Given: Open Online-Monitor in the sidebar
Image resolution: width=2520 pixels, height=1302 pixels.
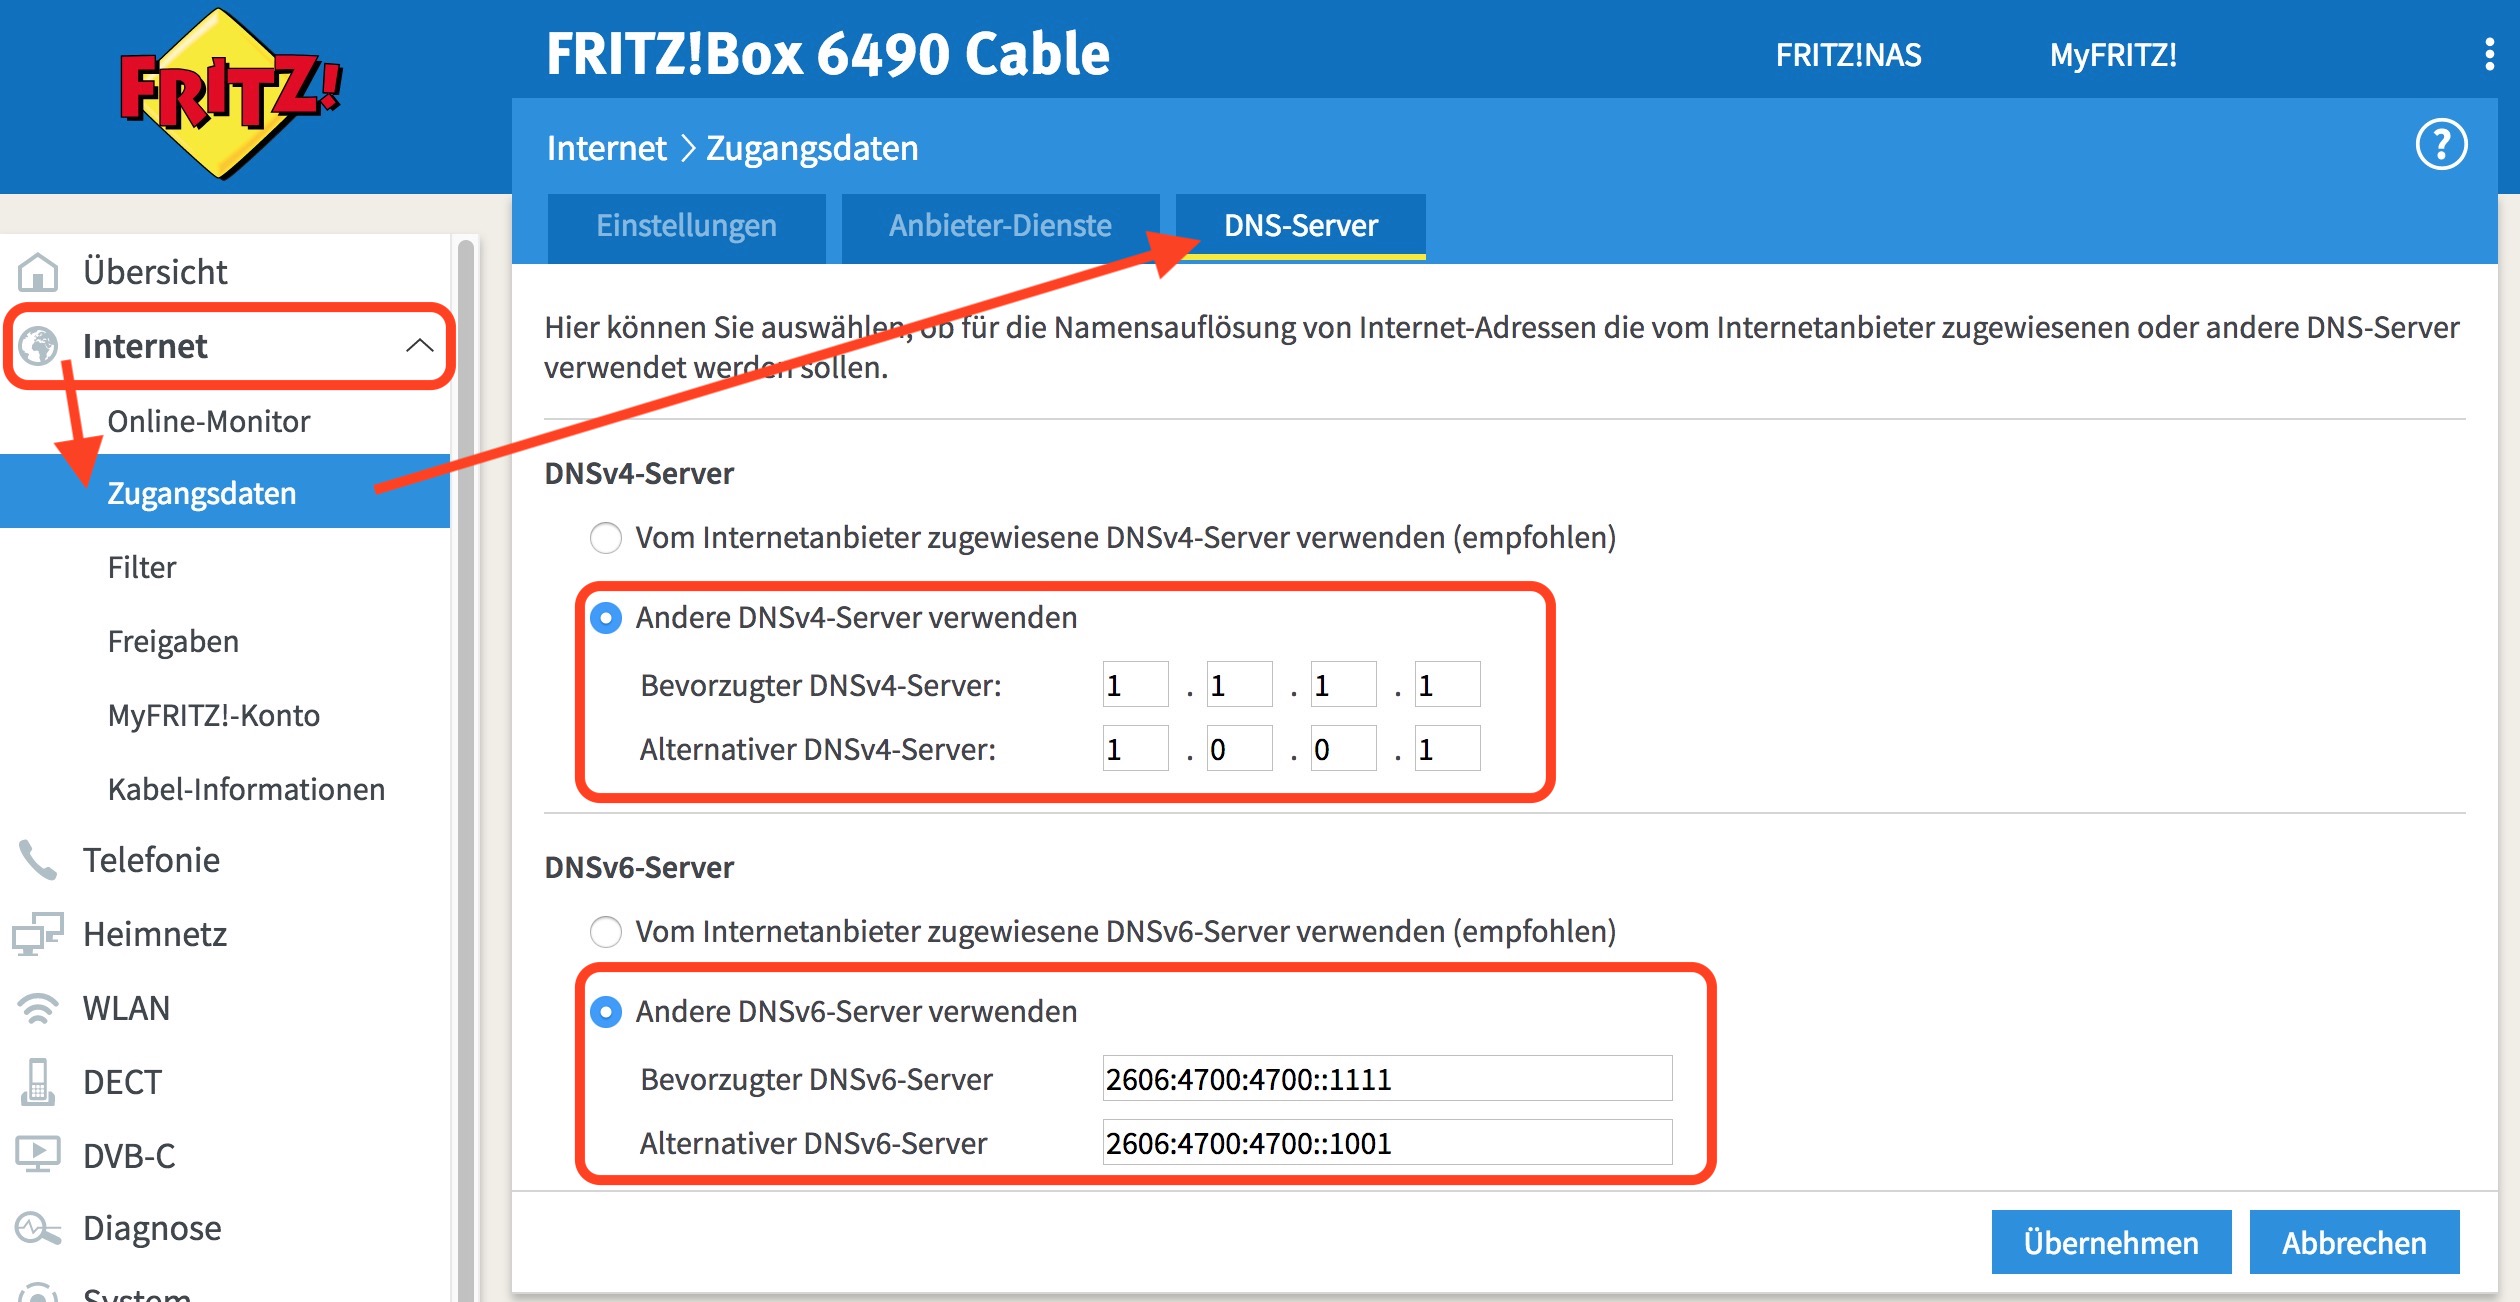Looking at the screenshot, I should click(x=208, y=421).
